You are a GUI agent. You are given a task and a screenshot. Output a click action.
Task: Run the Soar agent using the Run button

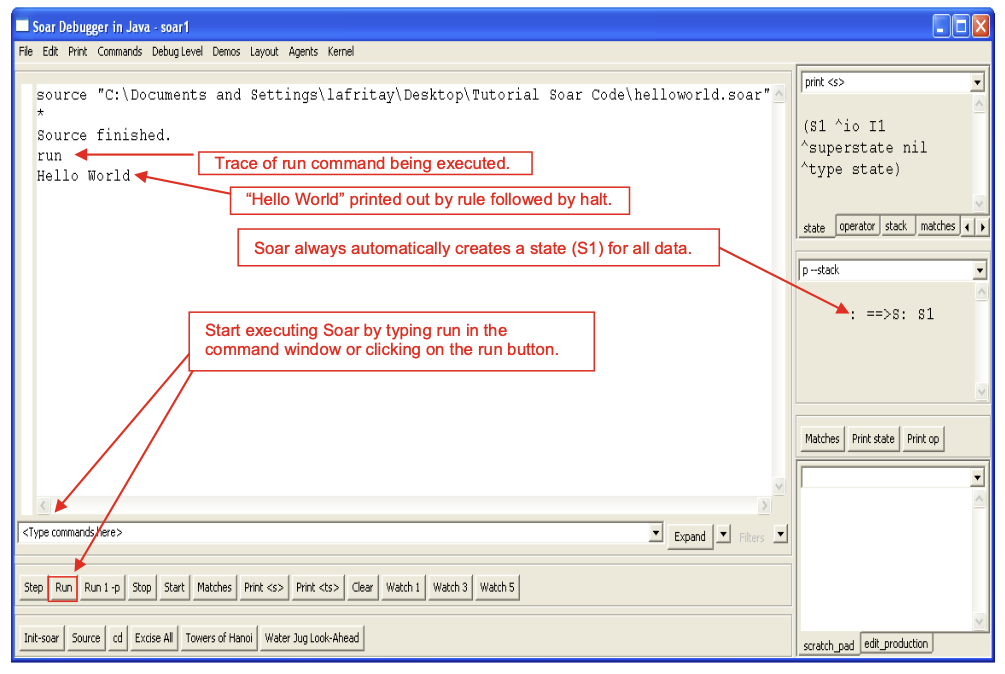[x=62, y=587]
